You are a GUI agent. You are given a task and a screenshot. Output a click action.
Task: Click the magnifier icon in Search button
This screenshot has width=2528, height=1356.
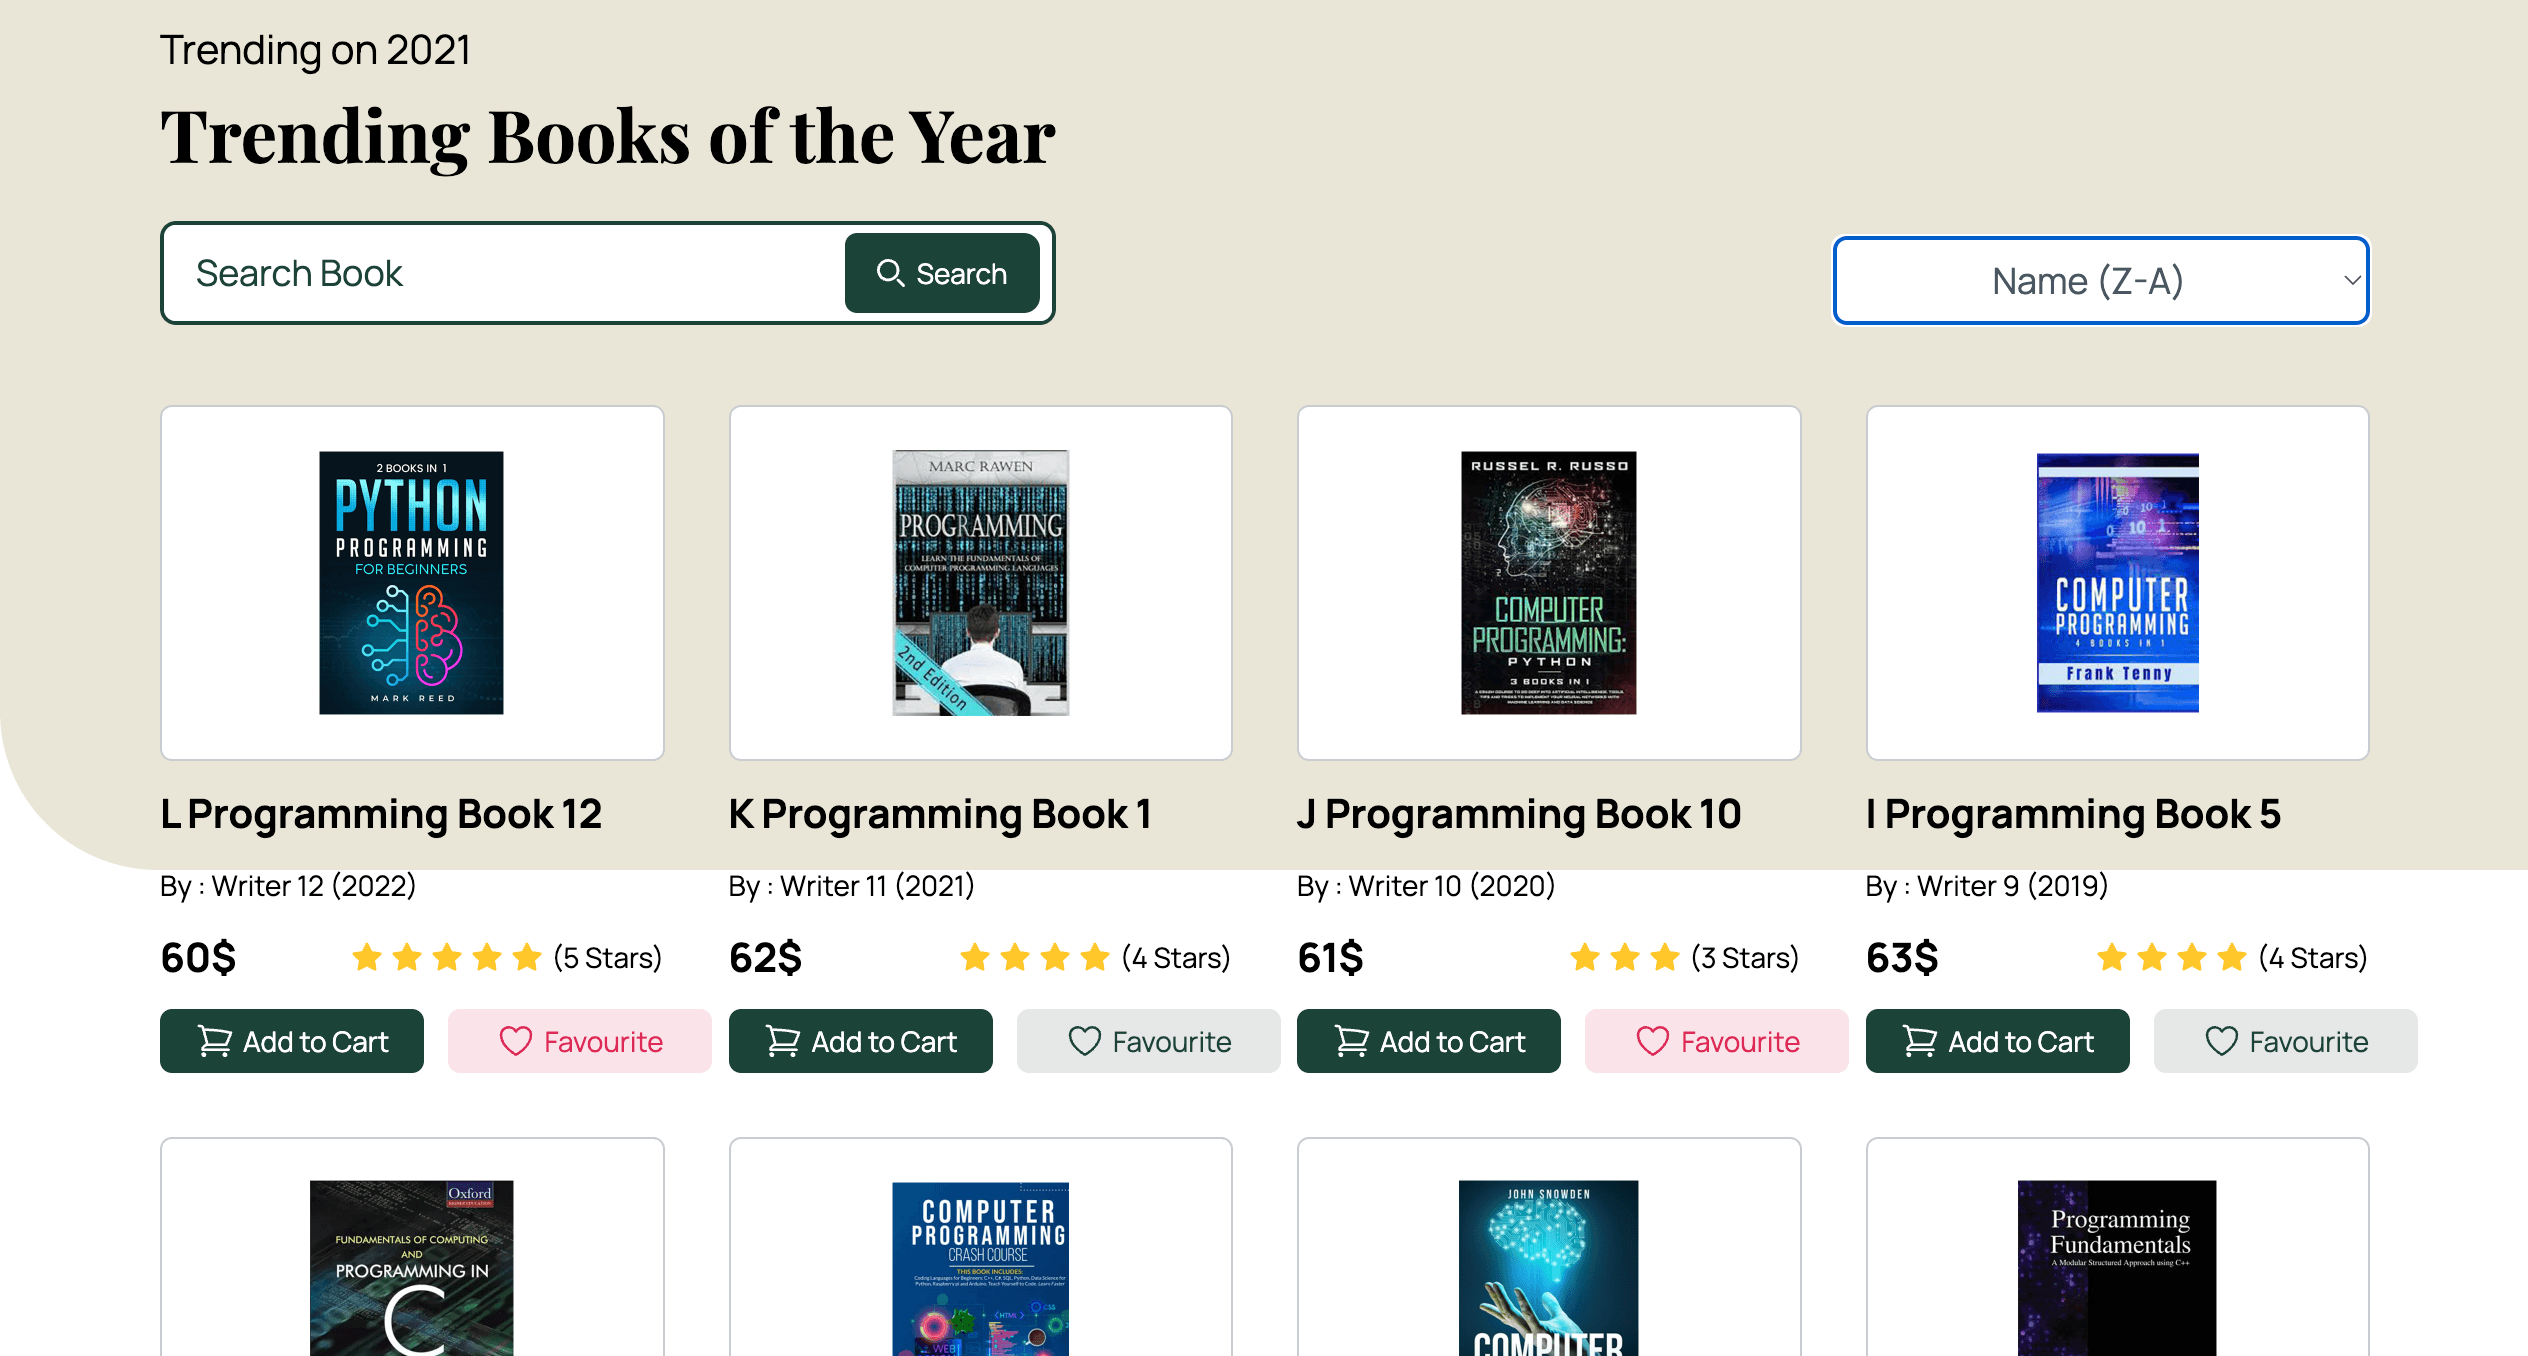click(889, 273)
